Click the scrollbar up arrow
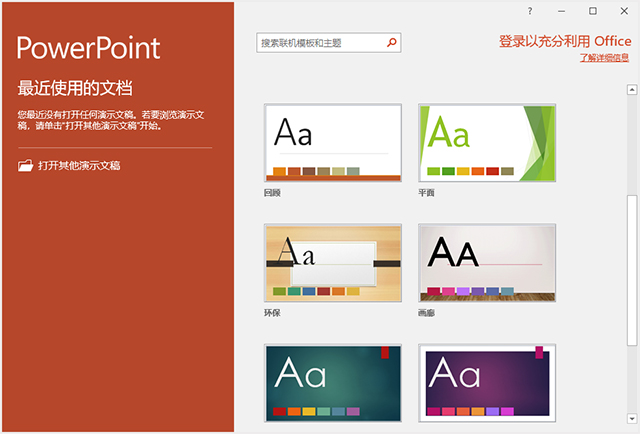 [632, 89]
